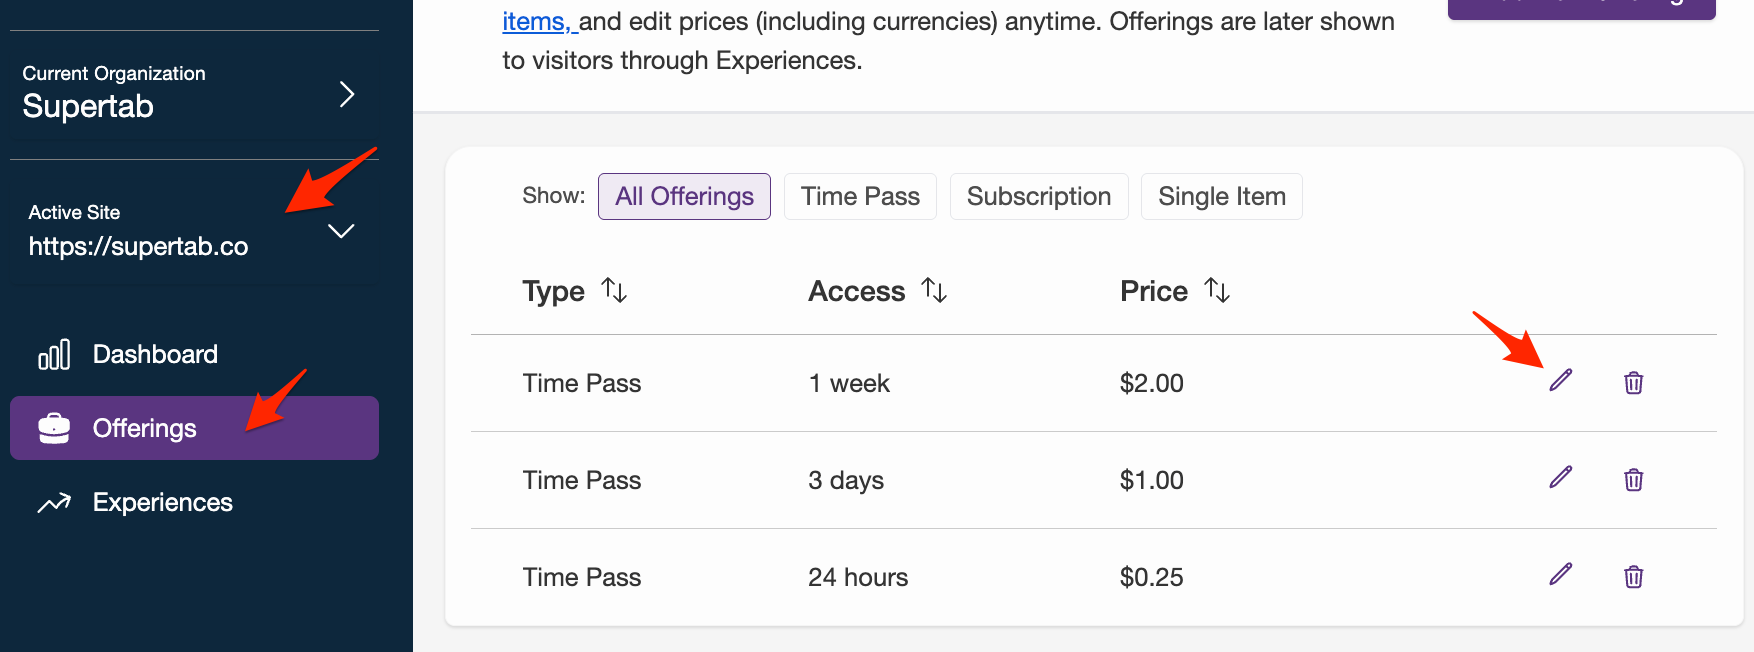Go to the Offerings section
The width and height of the screenshot is (1754, 652).
point(144,428)
